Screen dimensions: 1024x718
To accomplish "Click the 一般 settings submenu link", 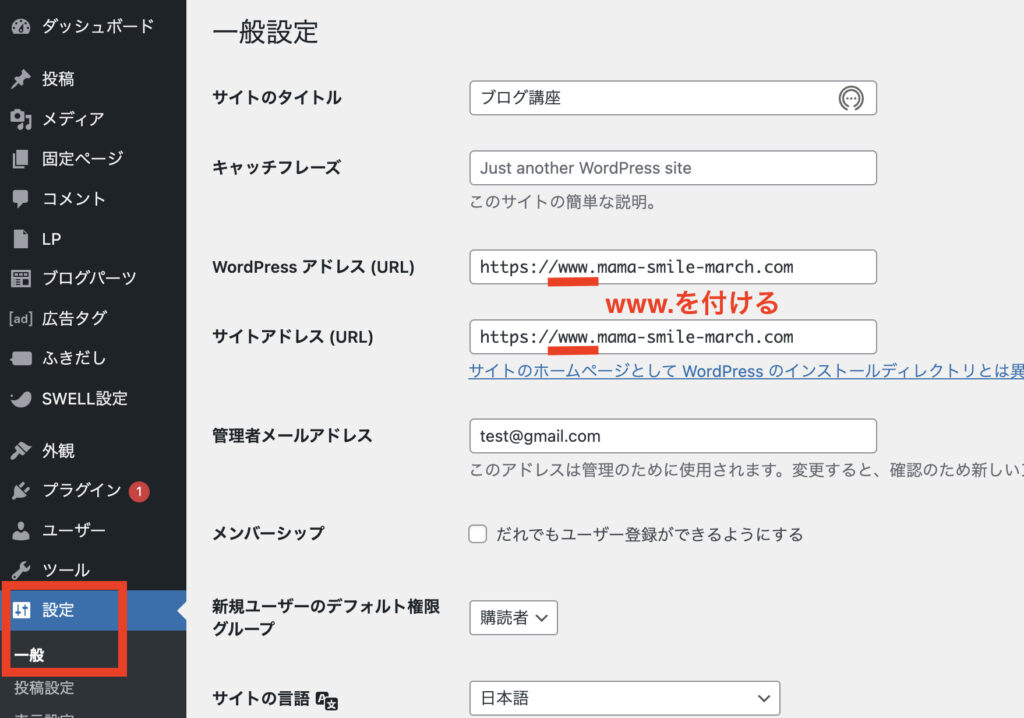I will pos(30,655).
